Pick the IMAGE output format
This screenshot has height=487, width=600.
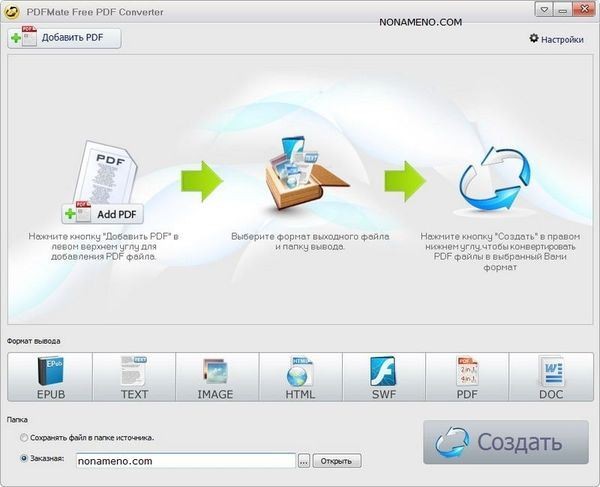[216, 377]
